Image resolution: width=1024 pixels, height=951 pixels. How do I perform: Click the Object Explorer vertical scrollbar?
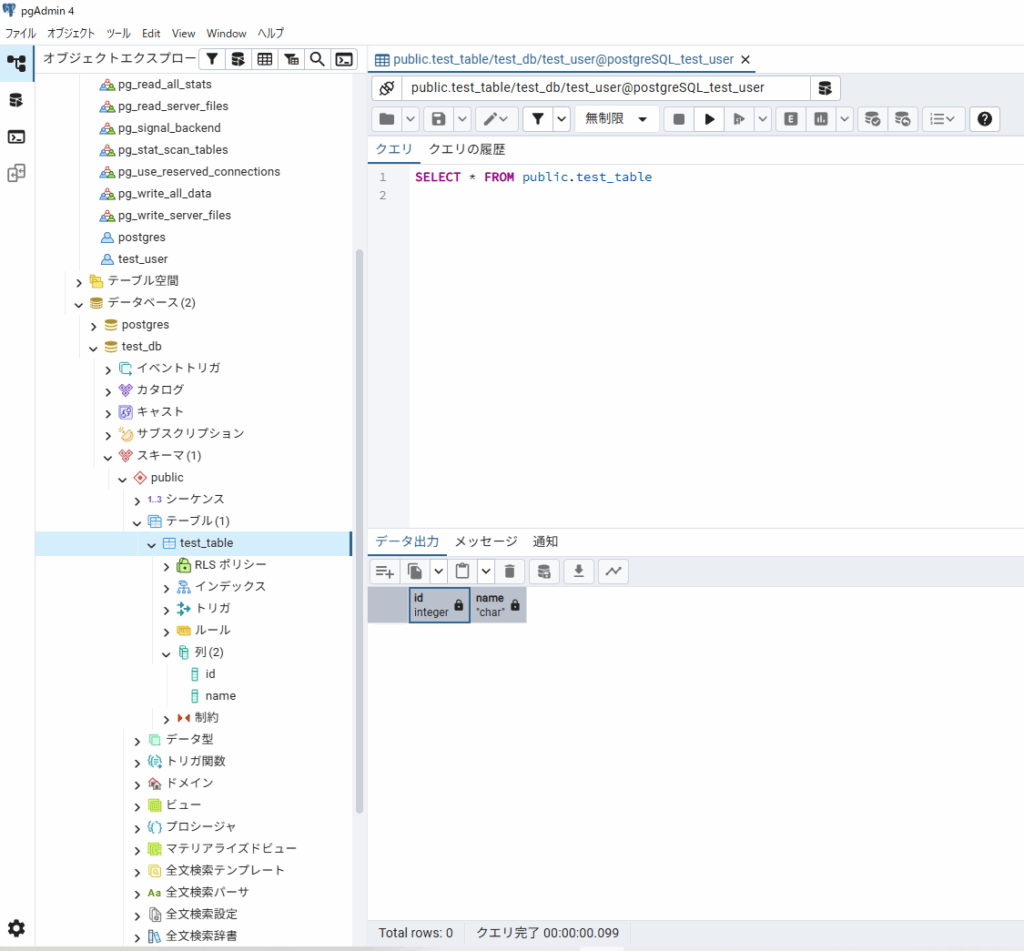pyautogui.click(x=359, y=531)
